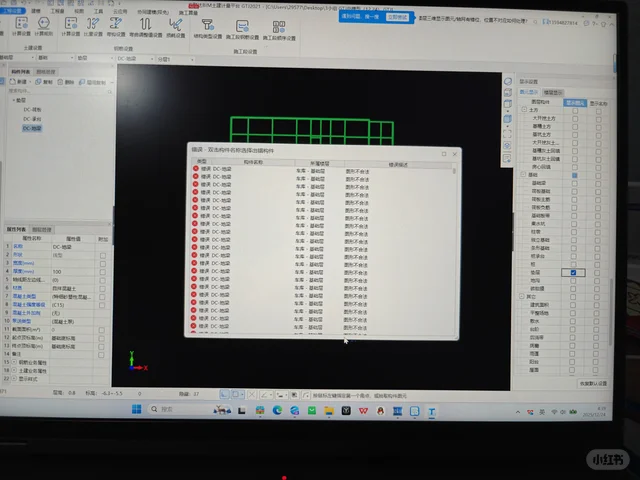Click 厚度 value field 100
Screen dimensions: 640x480
click(x=74, y=272)
